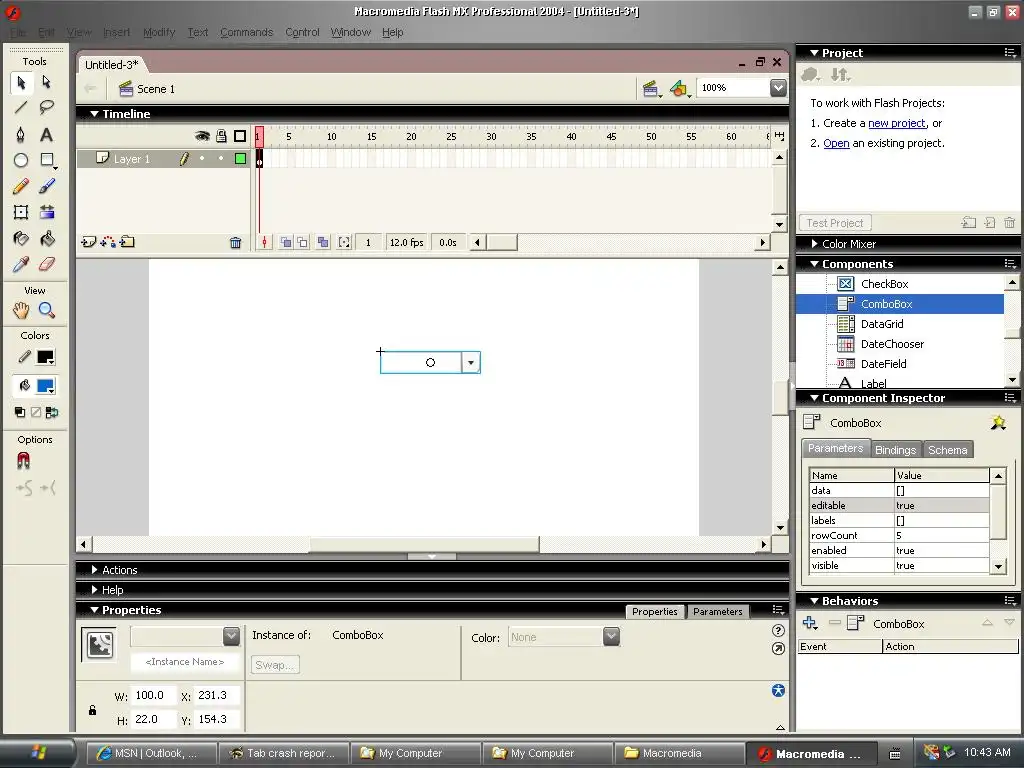This screenshot has height=768, width=1024.
Task: Click the Edit Scene icon
Action: 650,89
